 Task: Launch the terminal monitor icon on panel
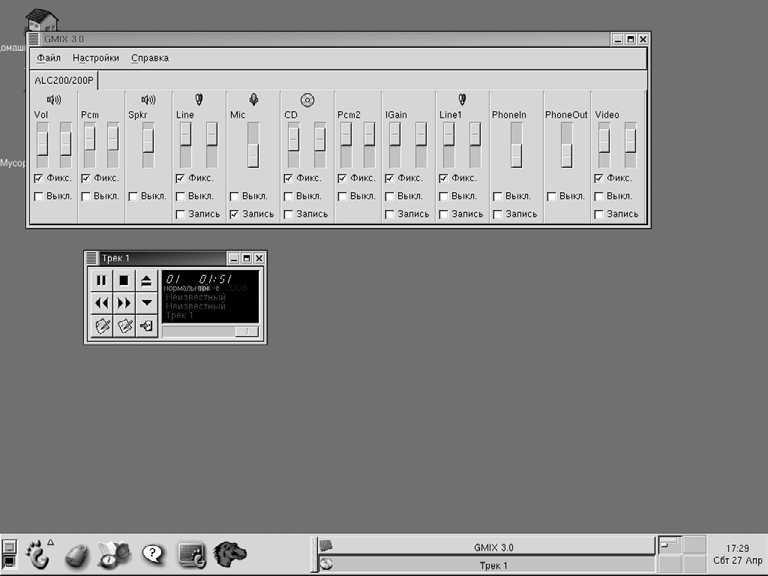pos(190,553)
